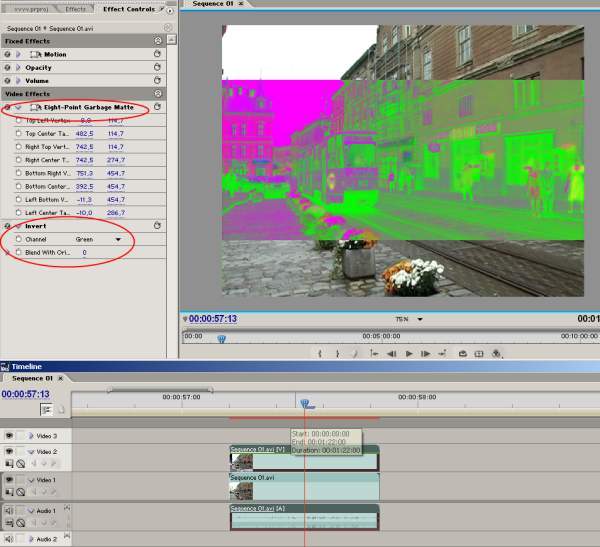
Task: Collapse the Video Effects section
Action: (x=158, y=93)
